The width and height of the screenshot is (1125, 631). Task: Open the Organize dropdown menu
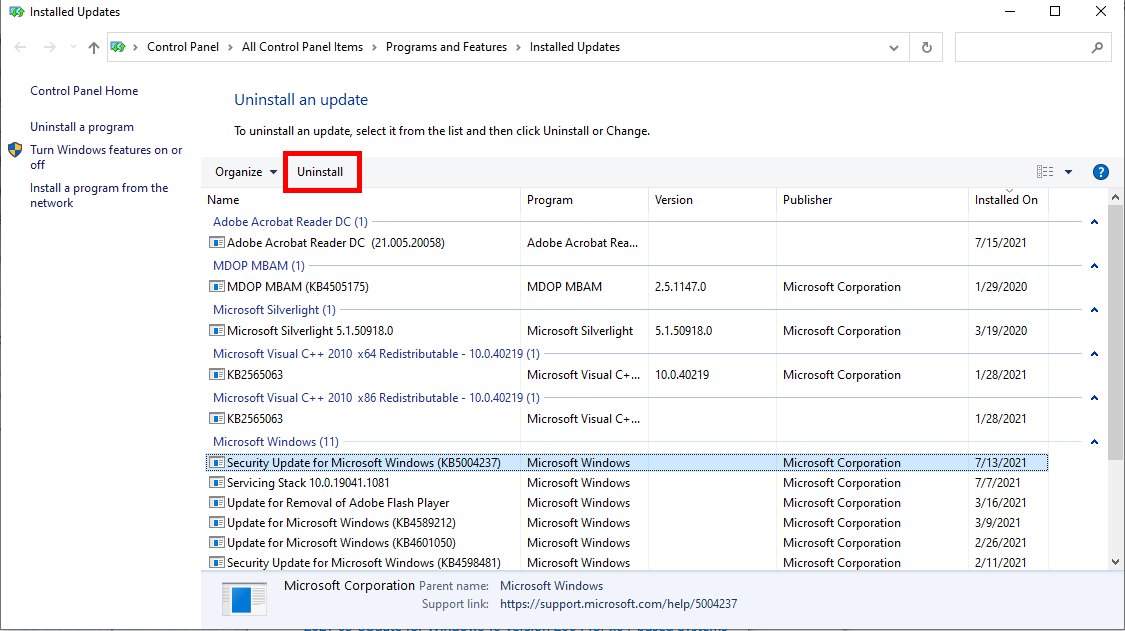pos(246,172)
